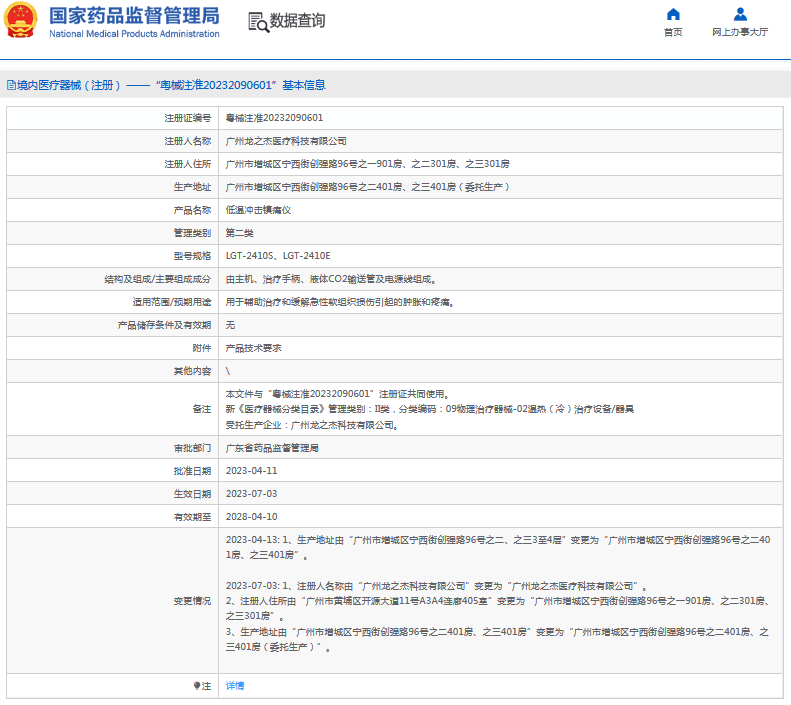Screen dimensions: 791x705
Task: Click the 注册人住所 field label
Action: tap(188, 164)
